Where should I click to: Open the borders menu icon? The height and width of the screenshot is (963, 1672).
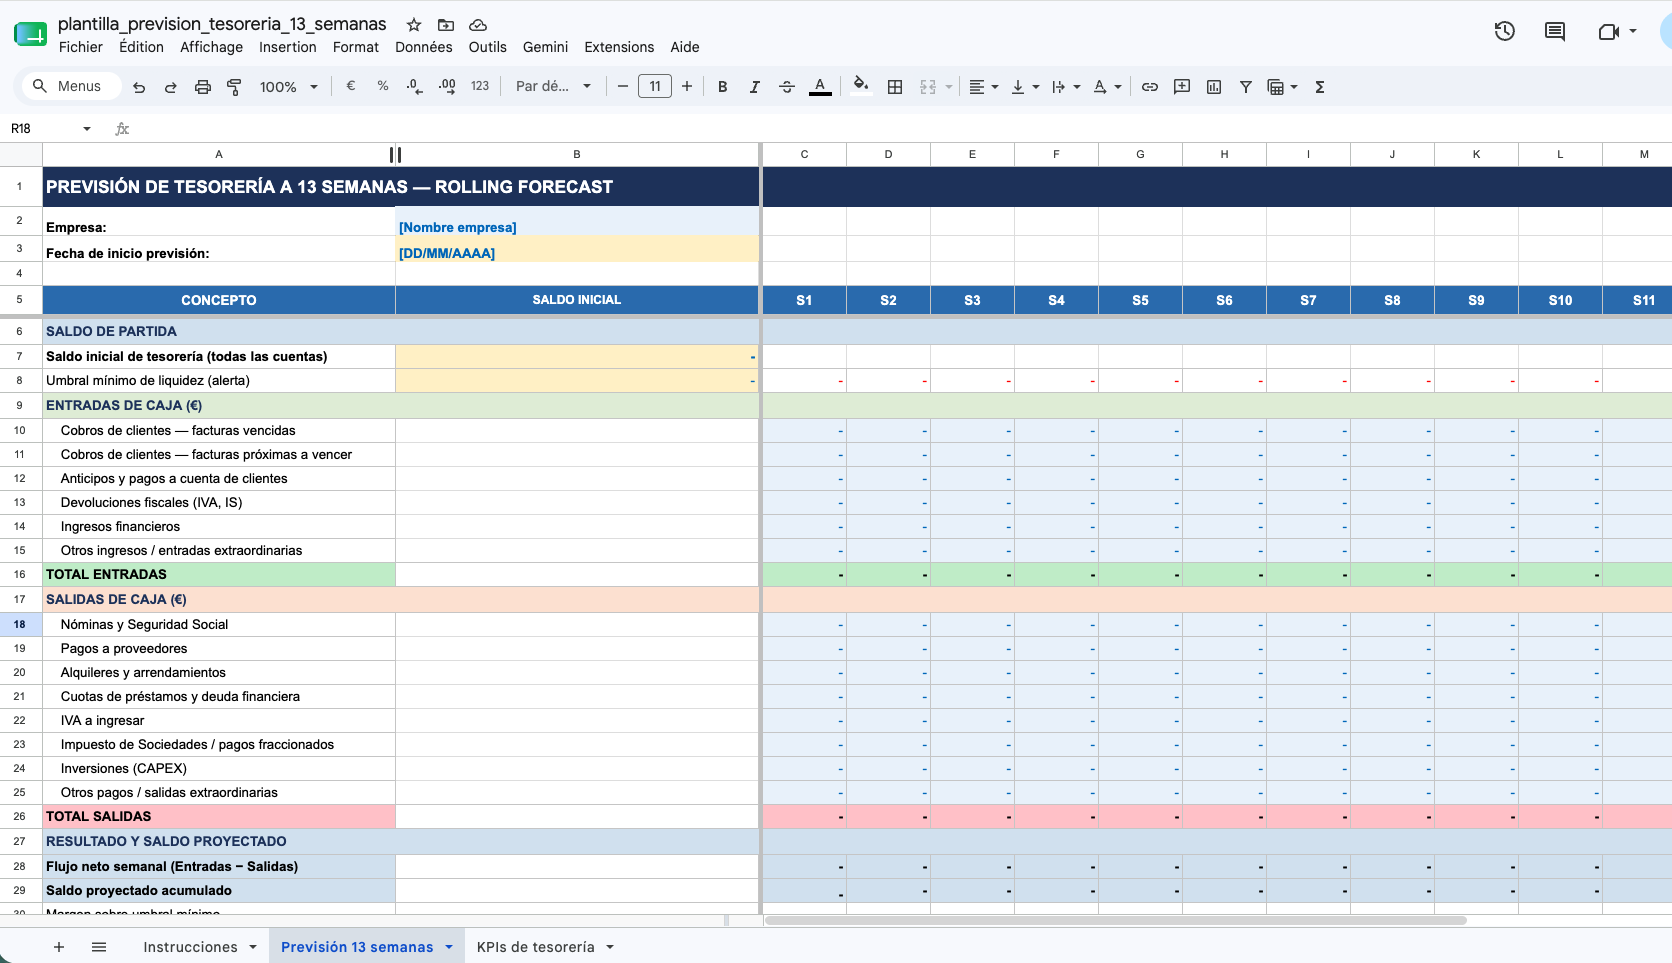click(895, 87)
